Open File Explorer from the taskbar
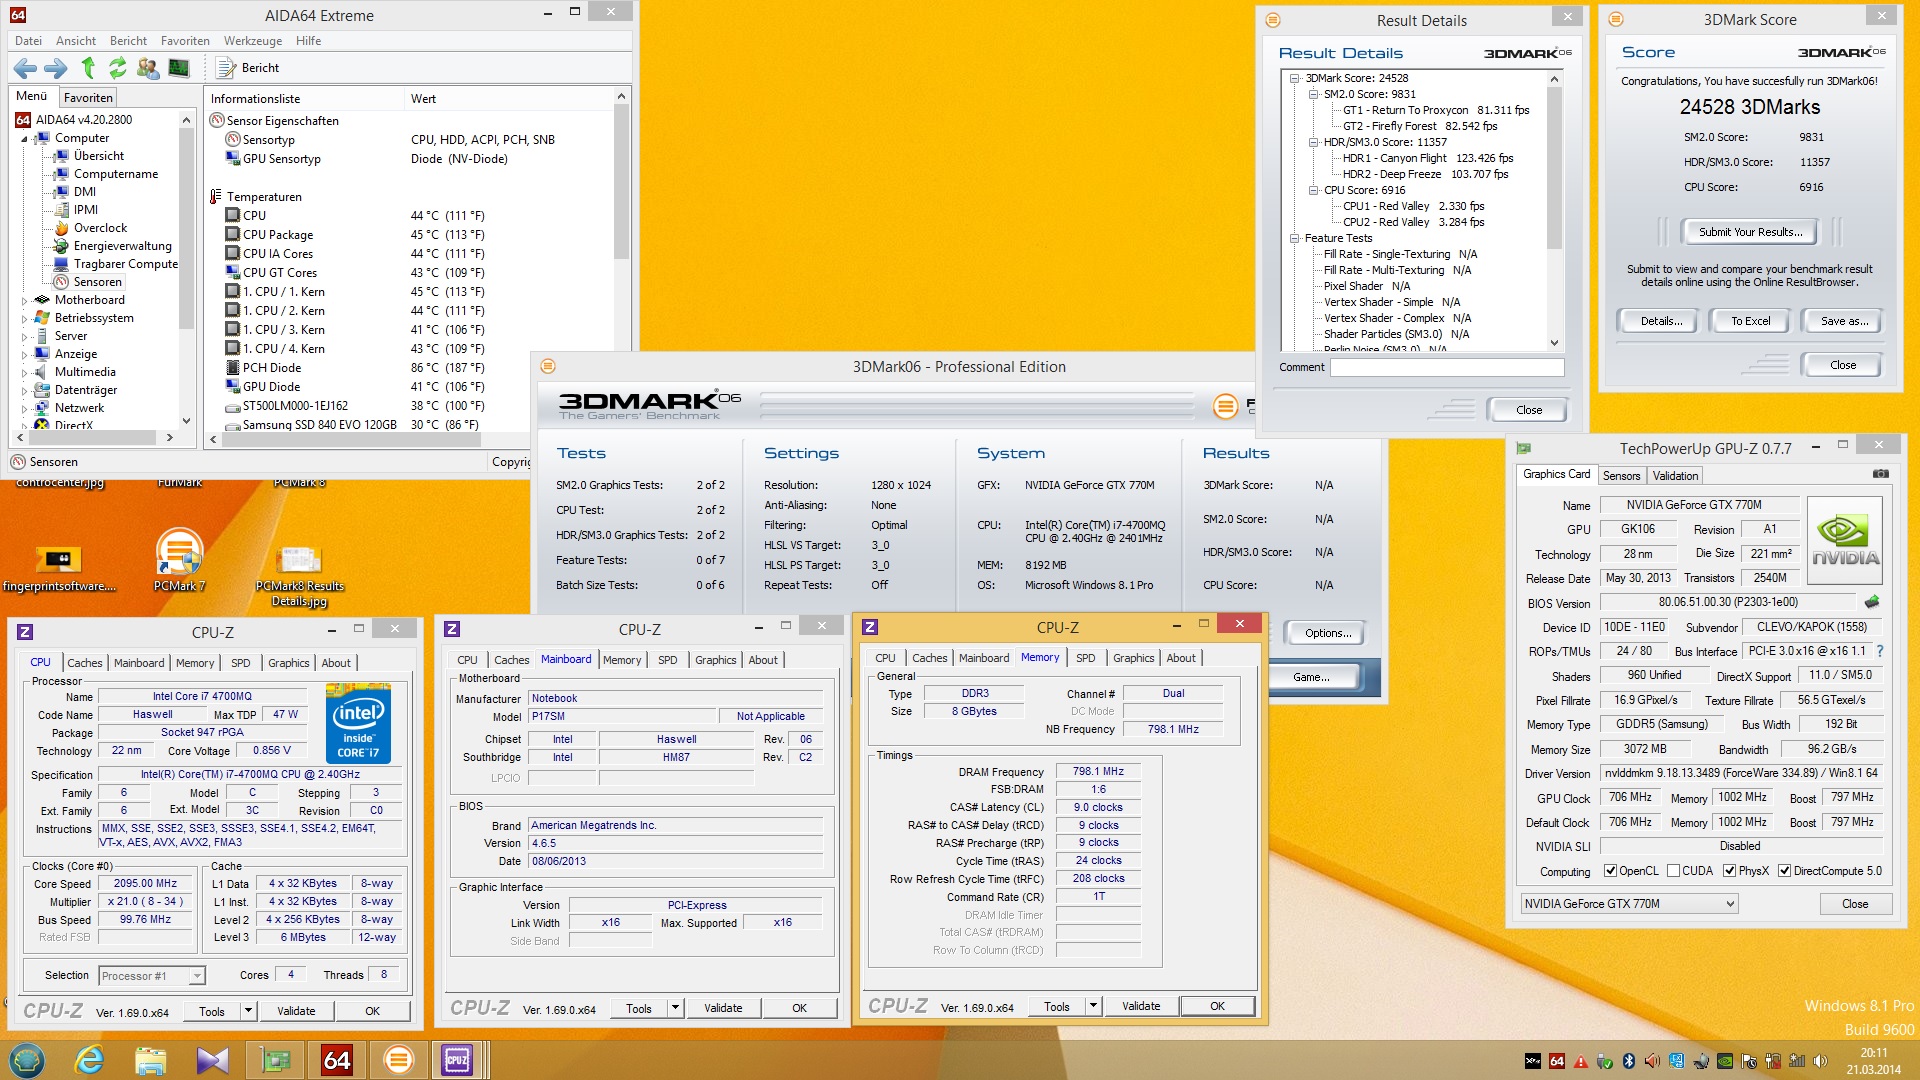This screenshot has width=1920, height=1080. pos(150,1060)
